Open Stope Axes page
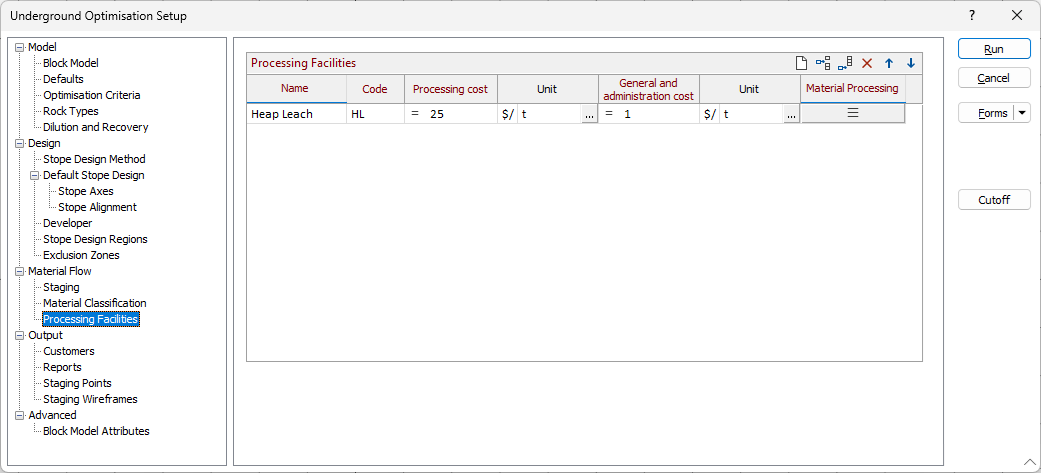Image resolution: width=1041 pixels, height=473 pixels. coord(86,191)
